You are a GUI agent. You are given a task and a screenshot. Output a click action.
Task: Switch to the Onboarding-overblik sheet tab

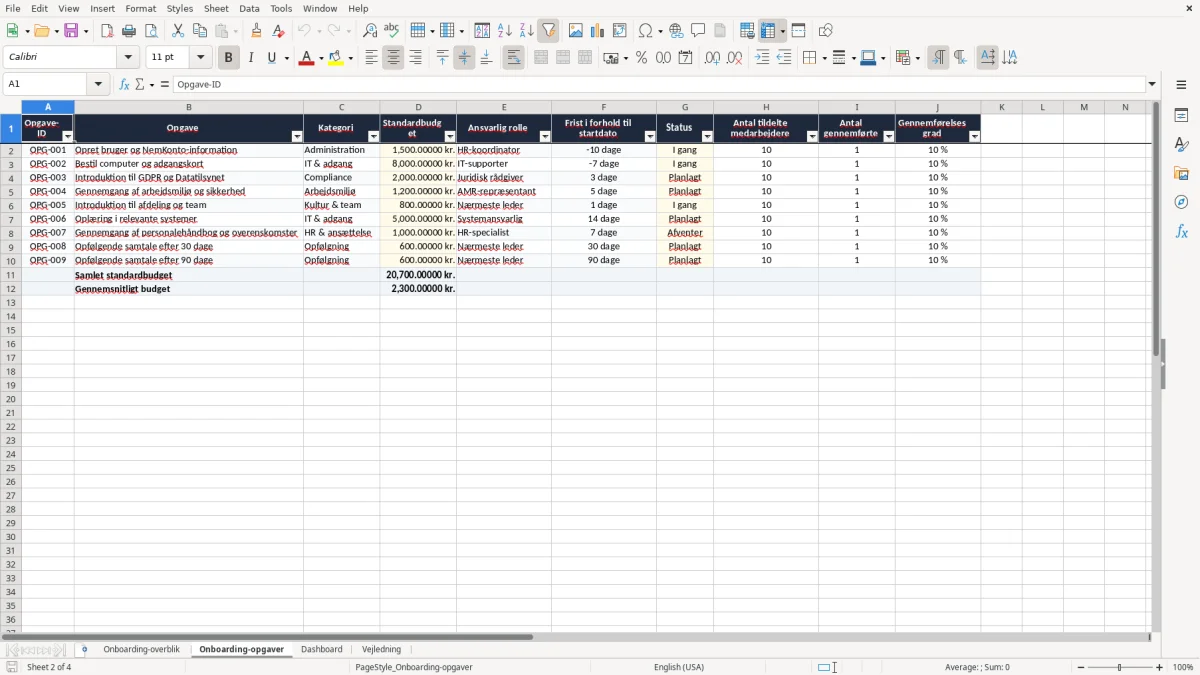[142, 650]
